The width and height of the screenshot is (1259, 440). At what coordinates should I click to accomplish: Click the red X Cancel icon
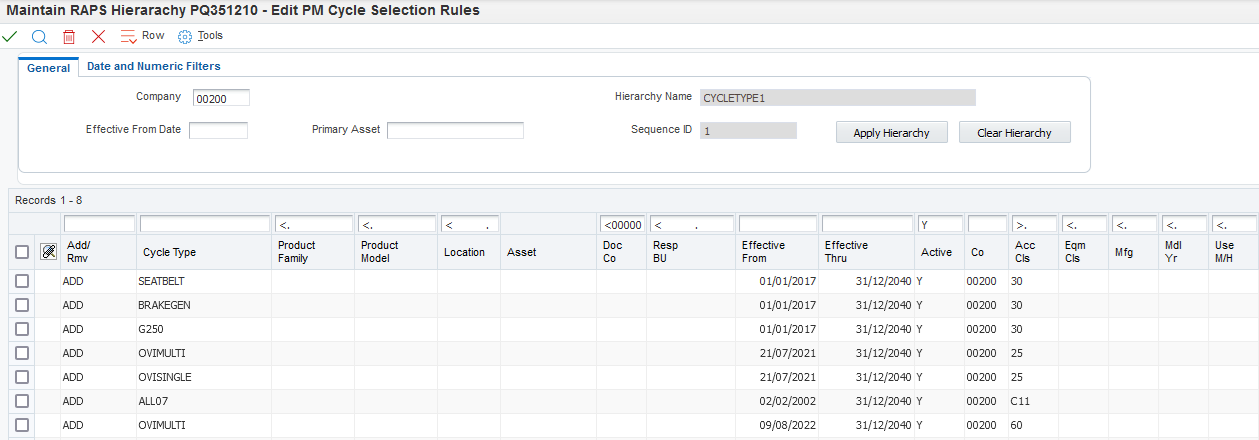[x=98, y=36]
